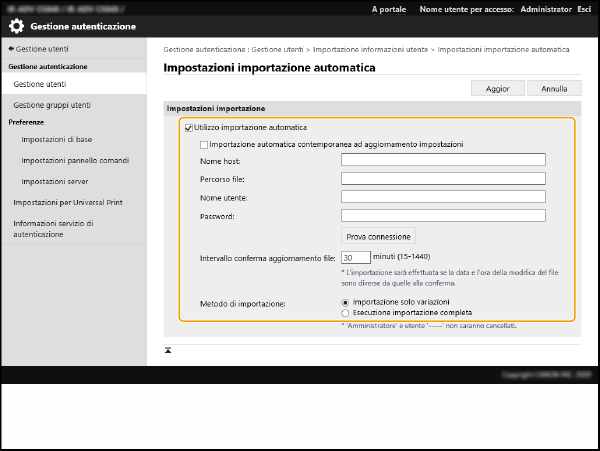Disable the Utilizzo importazione automatica checkbox
600x451 pixels.
pyautogui.click(x=188, y=128)
